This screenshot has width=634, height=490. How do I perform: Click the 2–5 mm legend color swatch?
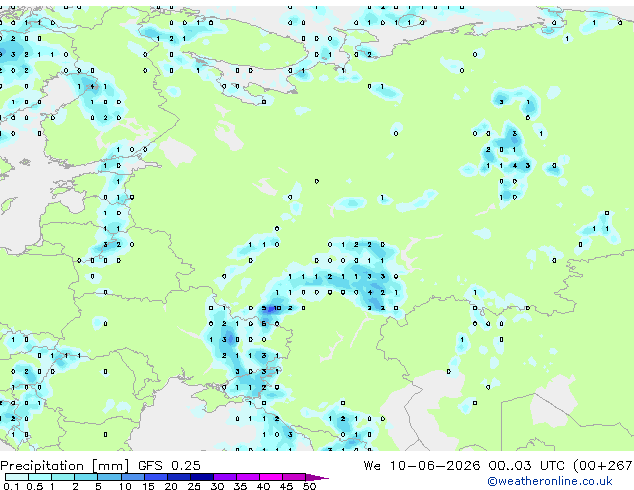click(86, 477)
